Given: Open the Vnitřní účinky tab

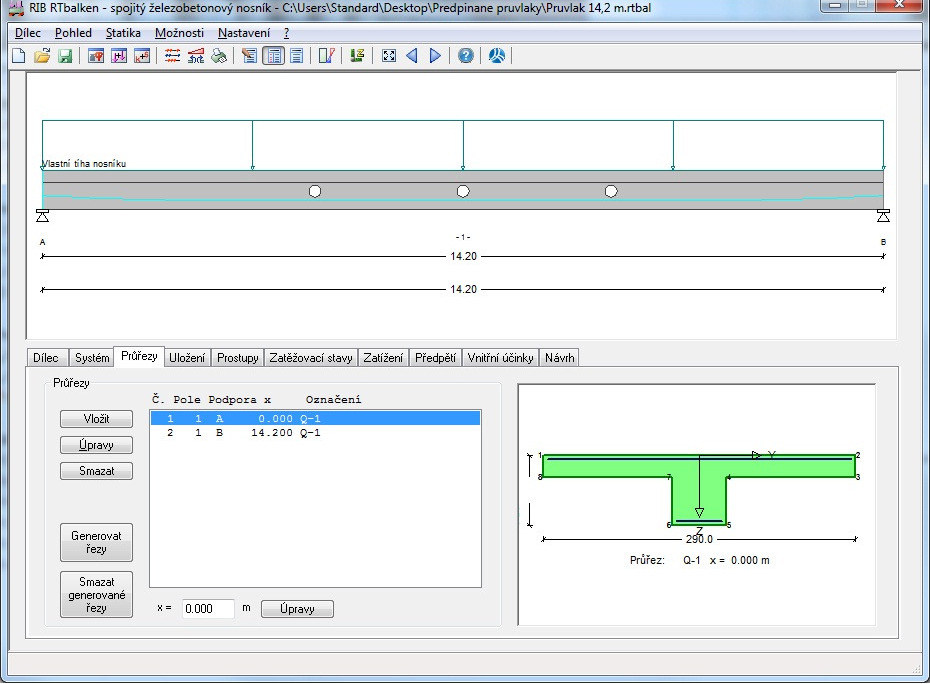Looking at the screenshot, I should (500, 358).
